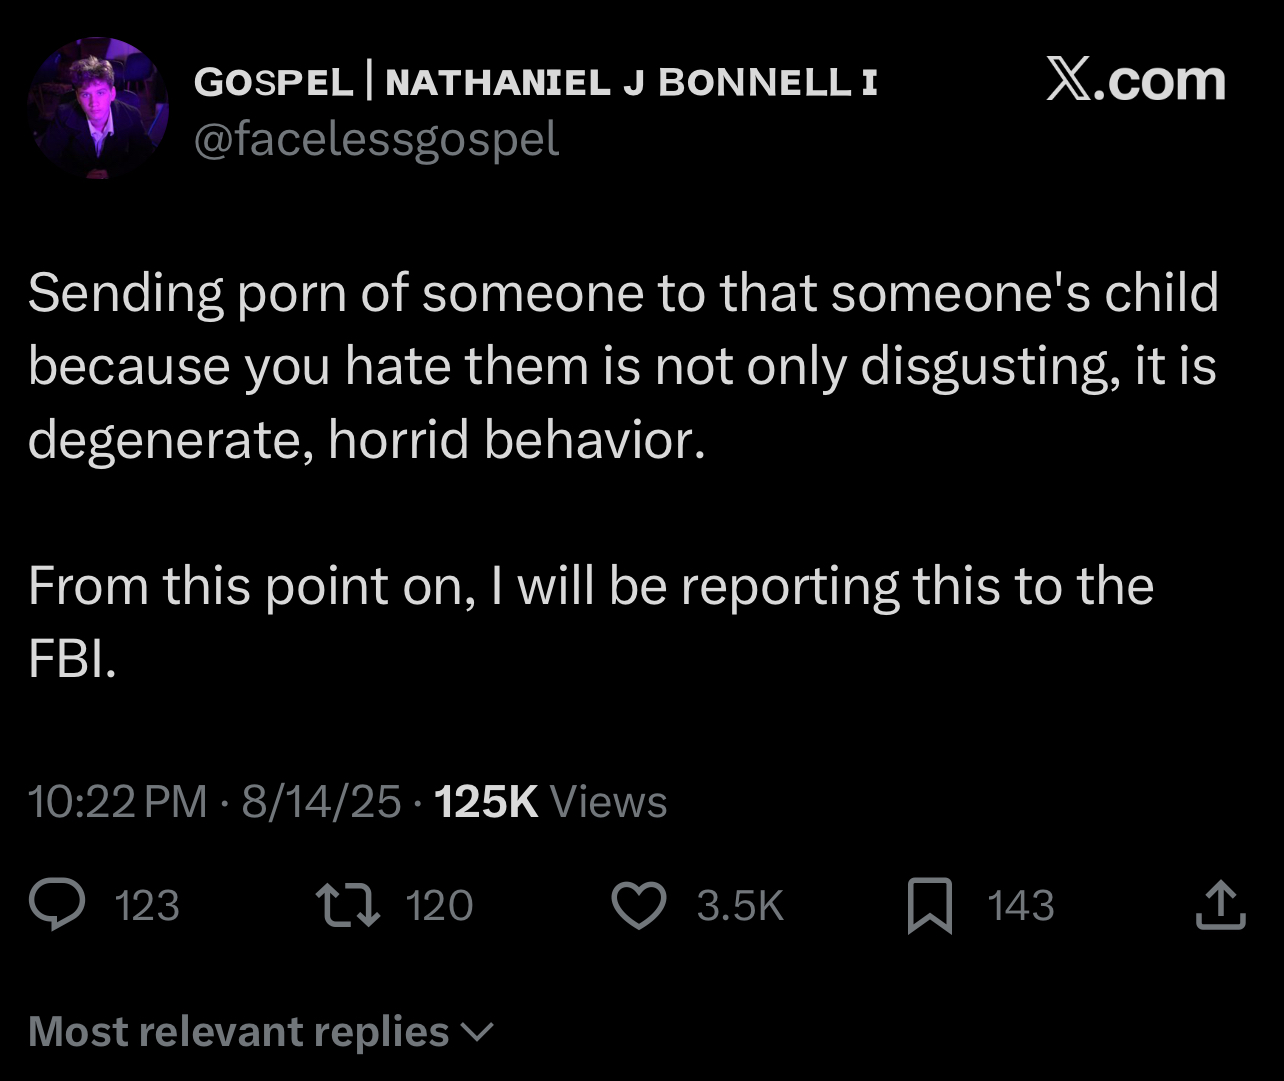The image size is (1284, 1081).
Task: Click the 143 bookmarks count
Action: (x=1021, y=906)
